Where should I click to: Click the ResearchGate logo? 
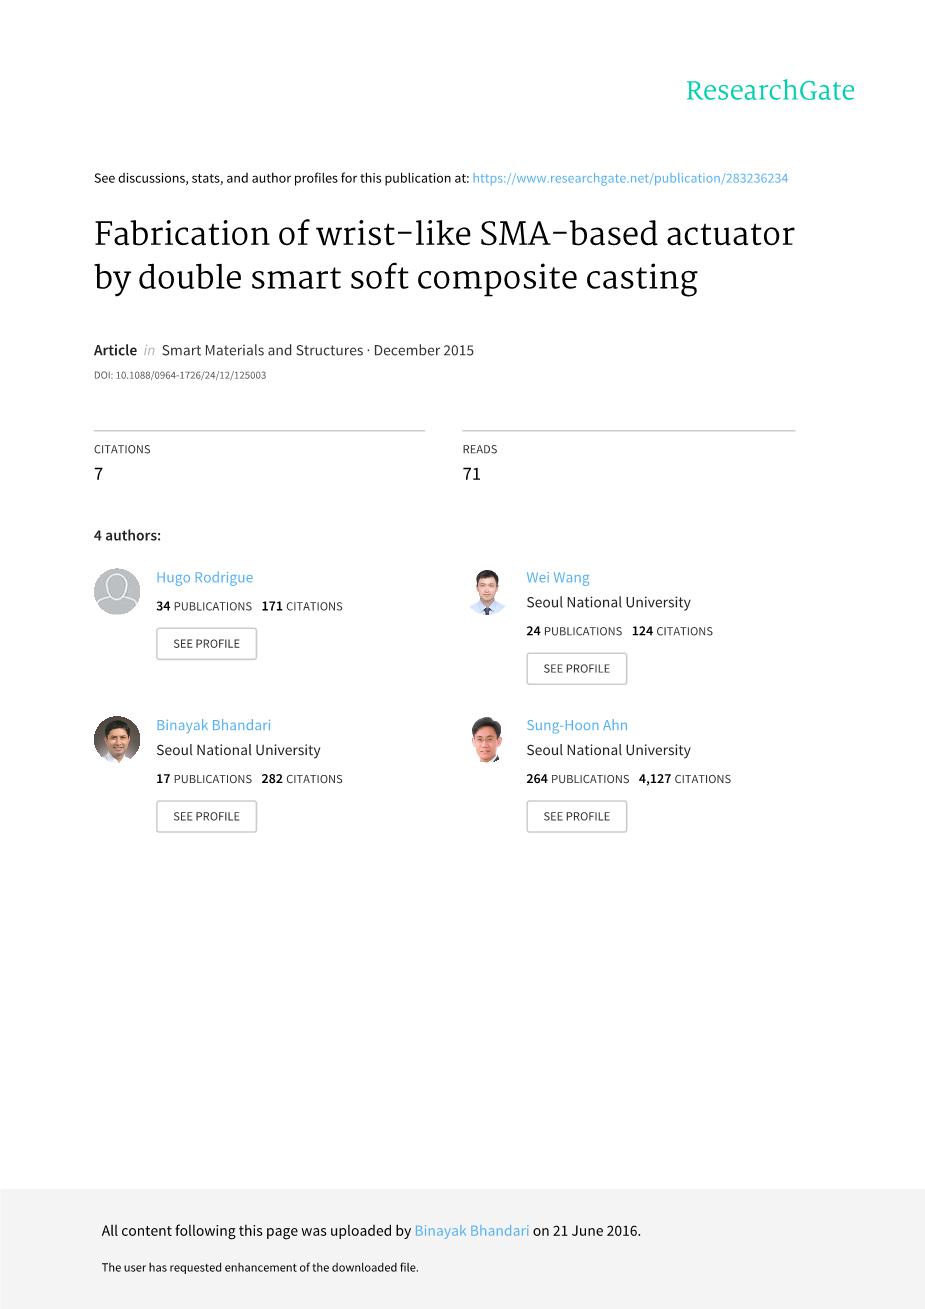770,91
